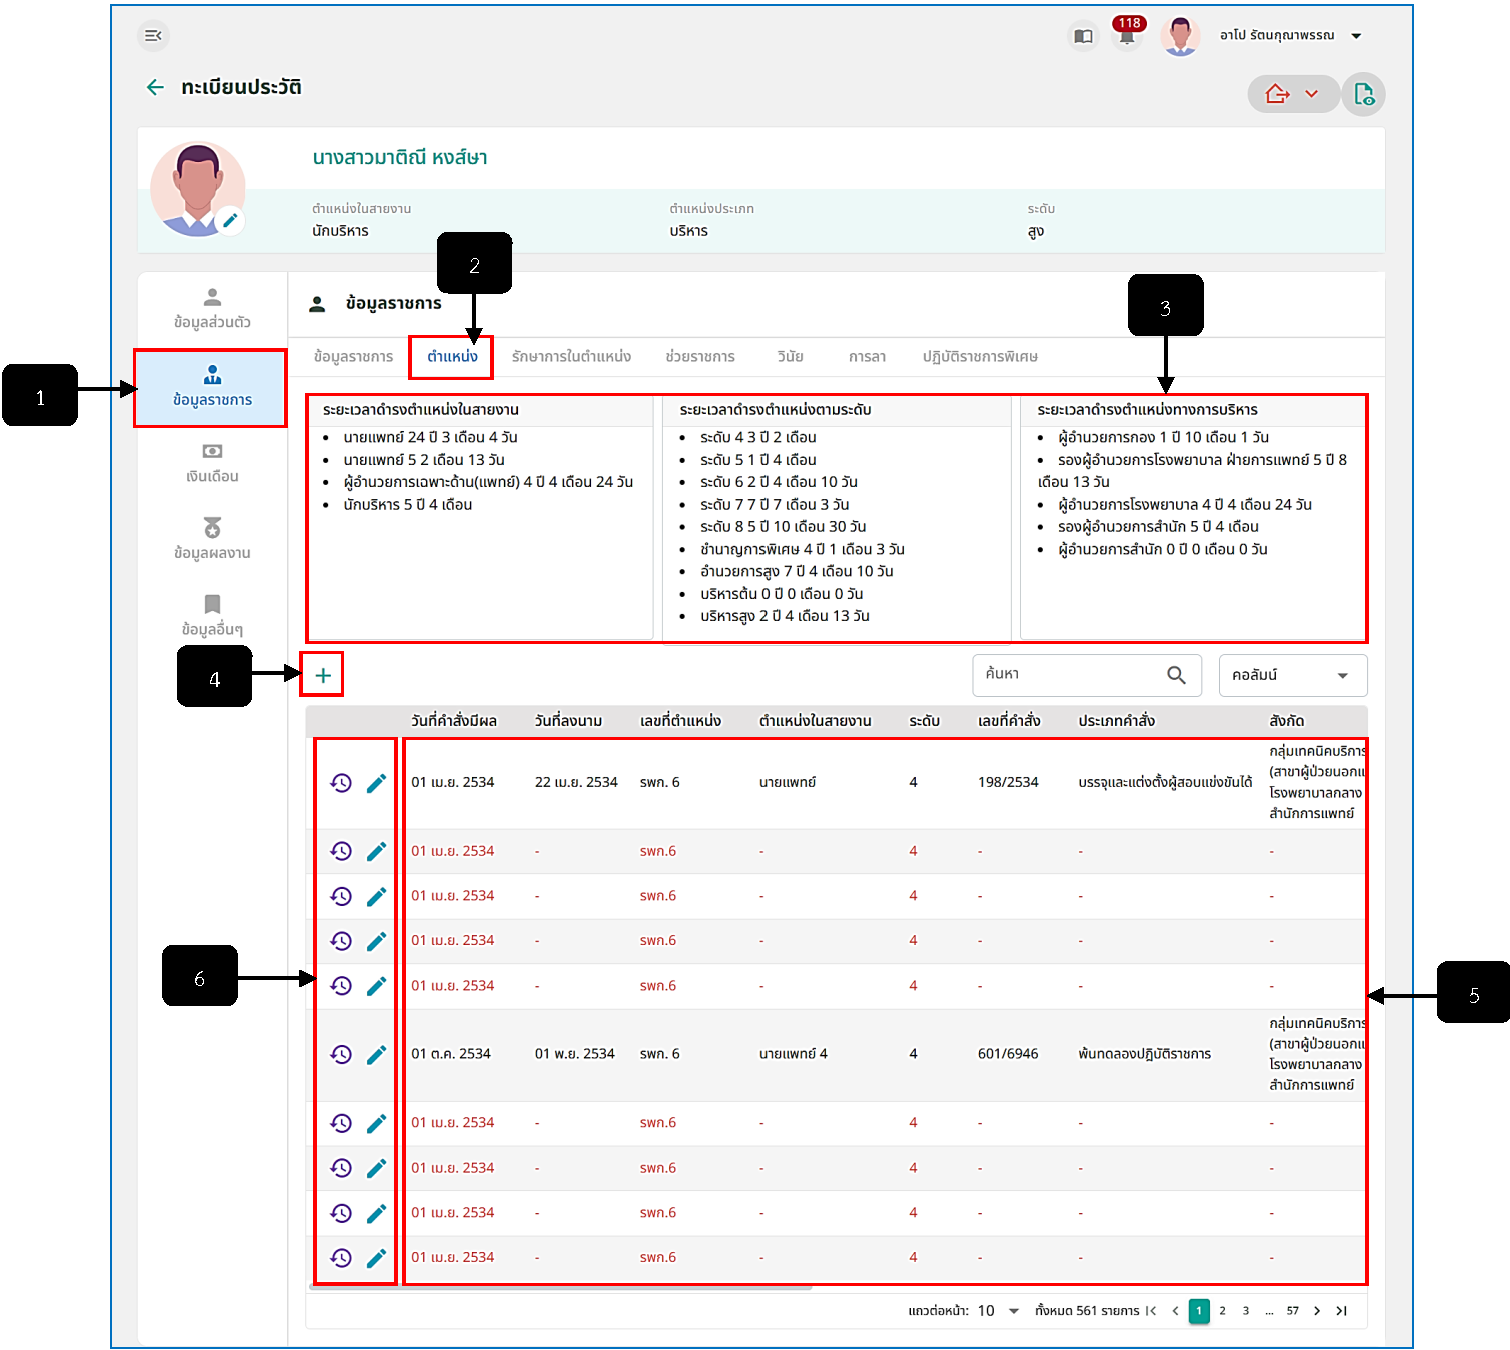
Task: Edit the first row with pencil icon
Action: tap(376, 783)
